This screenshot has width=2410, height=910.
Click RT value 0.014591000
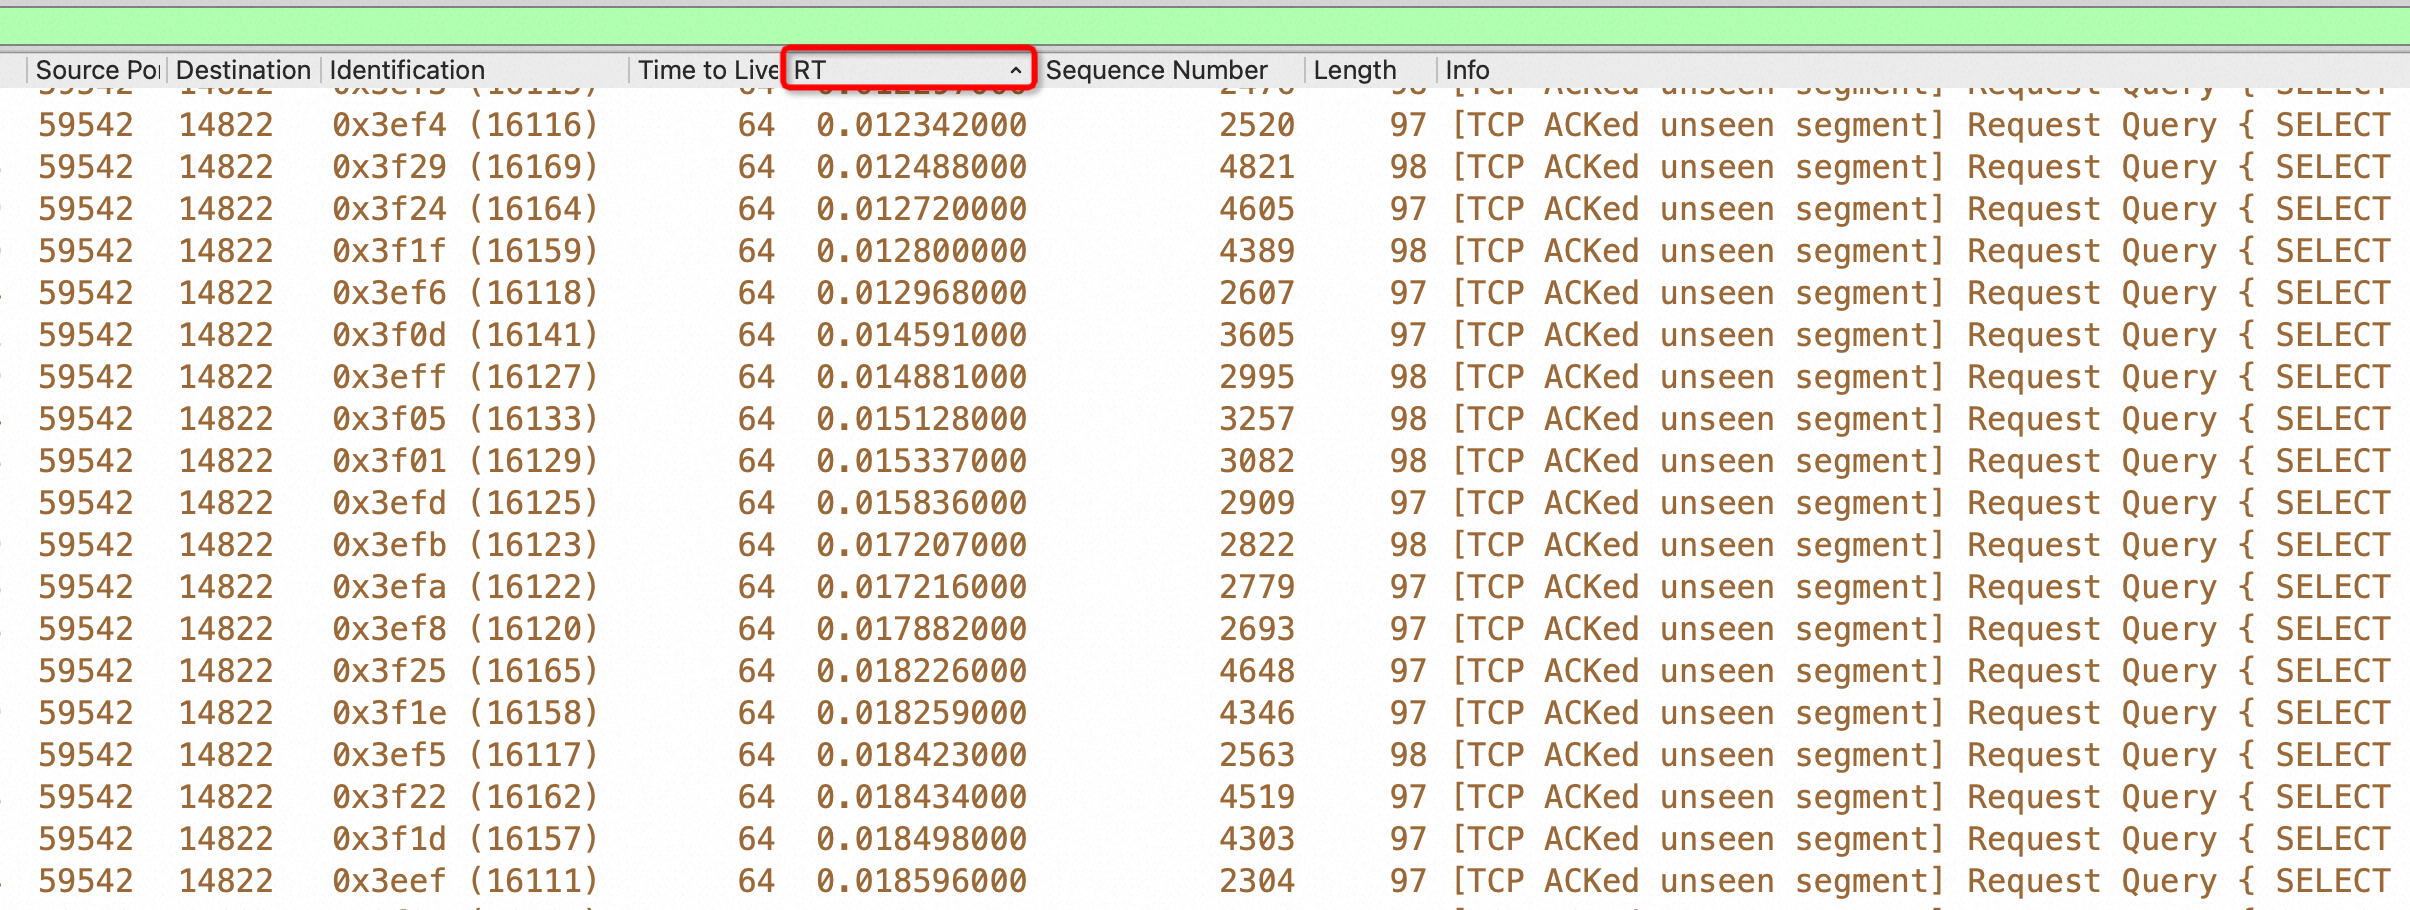coord(922,335)
